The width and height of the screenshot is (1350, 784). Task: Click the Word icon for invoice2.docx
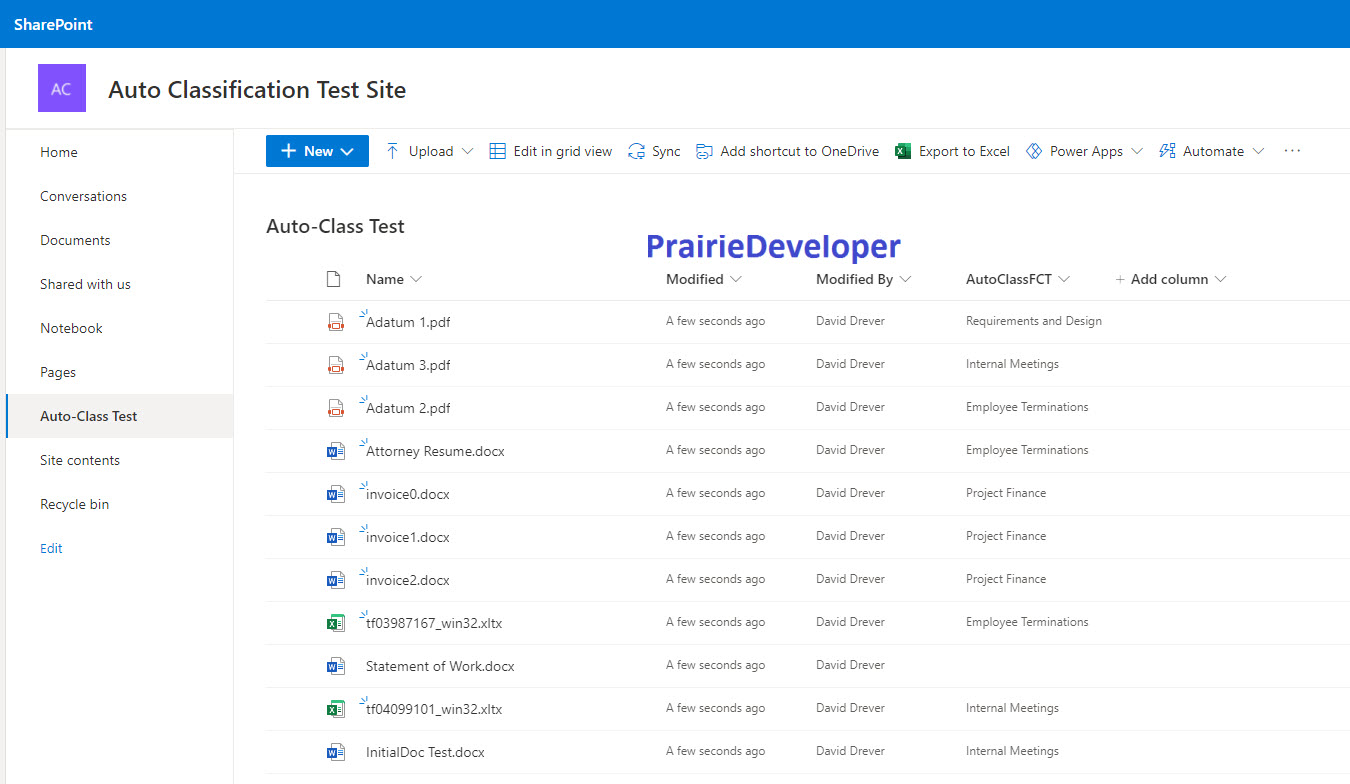(x=336, y=580)
